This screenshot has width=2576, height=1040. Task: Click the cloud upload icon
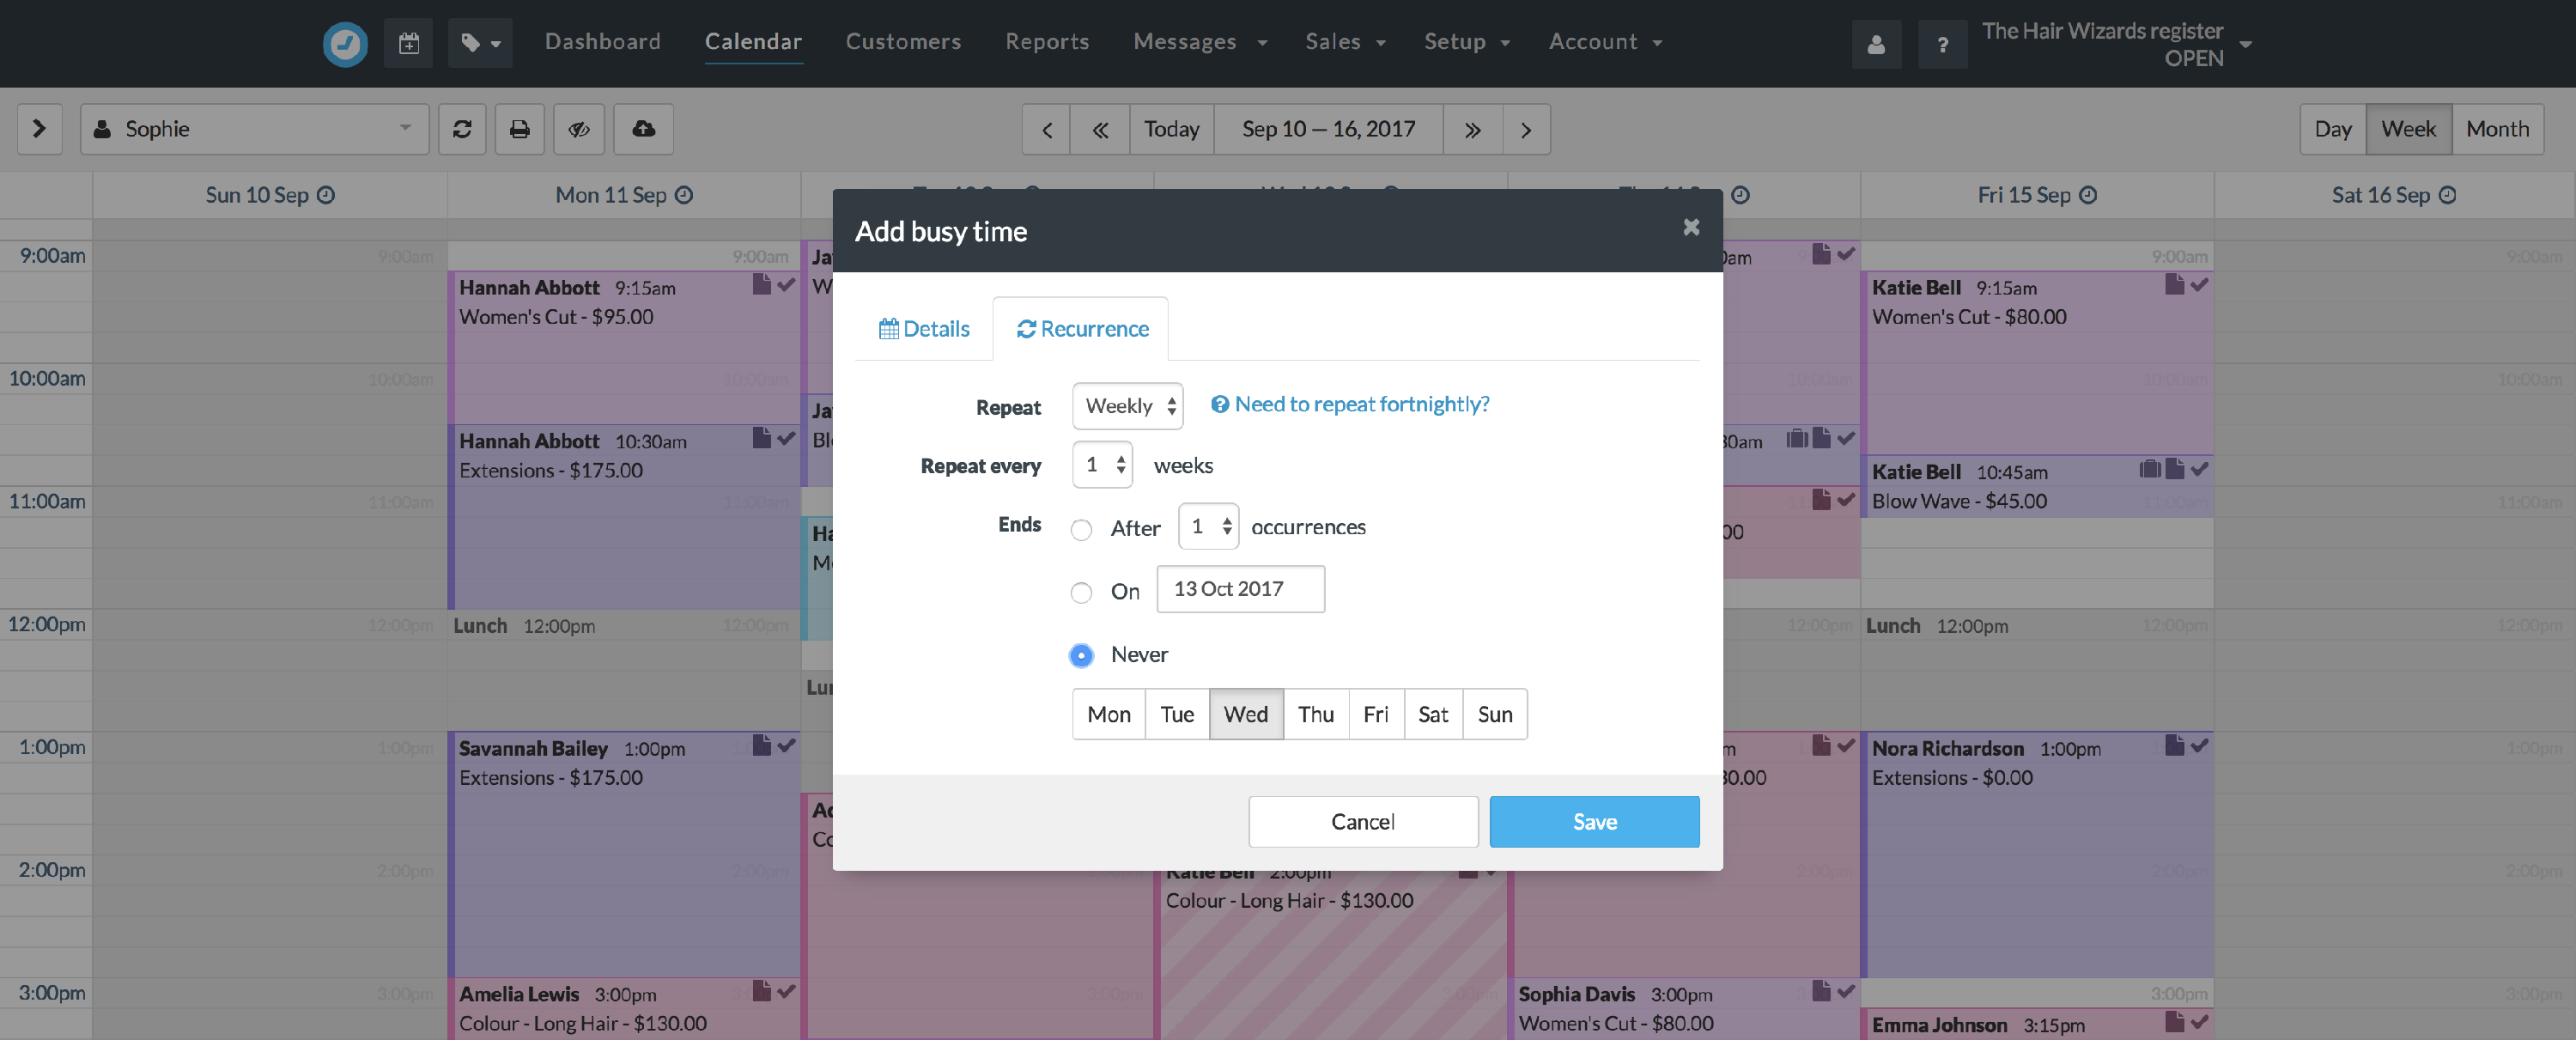coord(643,129)
